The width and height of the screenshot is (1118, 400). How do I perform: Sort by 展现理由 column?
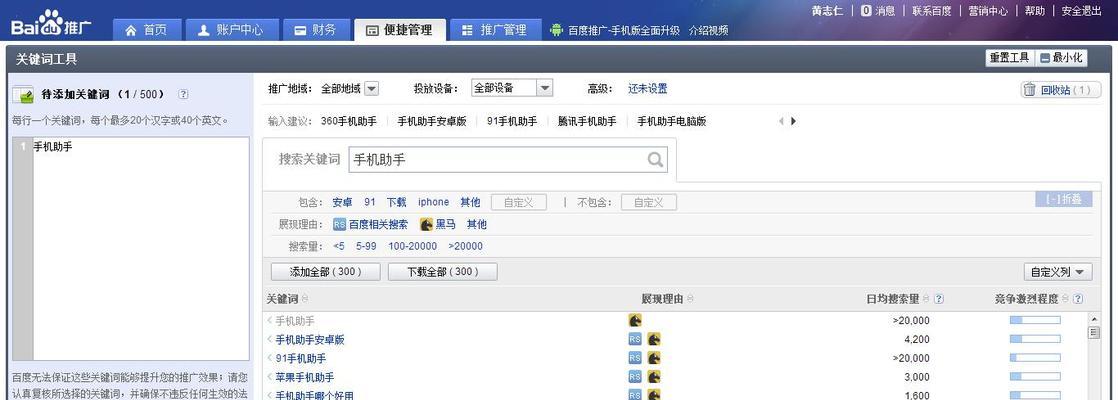[x=667, y=299]
